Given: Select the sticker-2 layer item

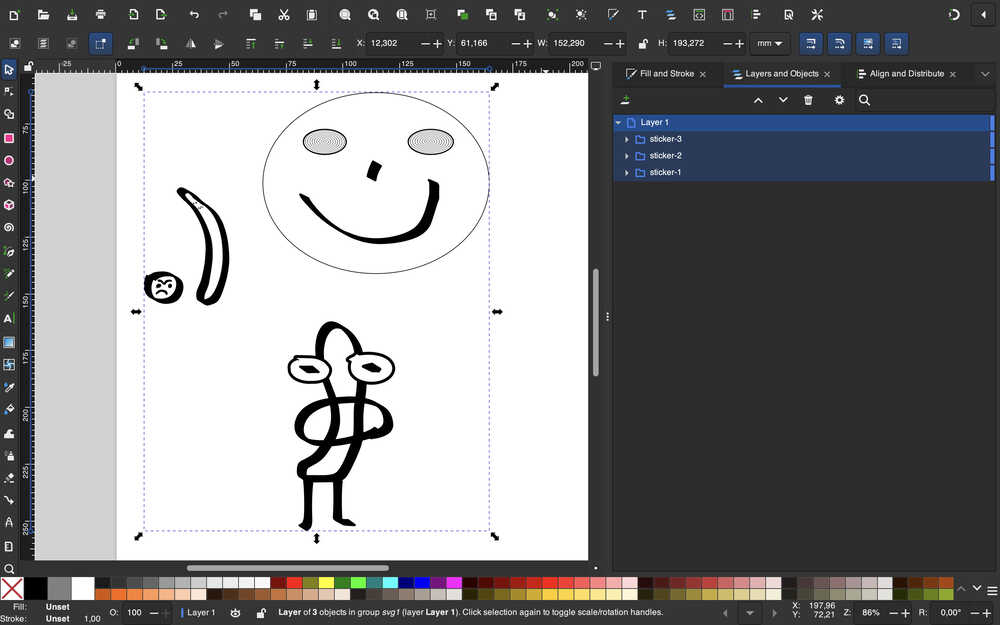Looking at the screenshot, I should coord(665,156).
